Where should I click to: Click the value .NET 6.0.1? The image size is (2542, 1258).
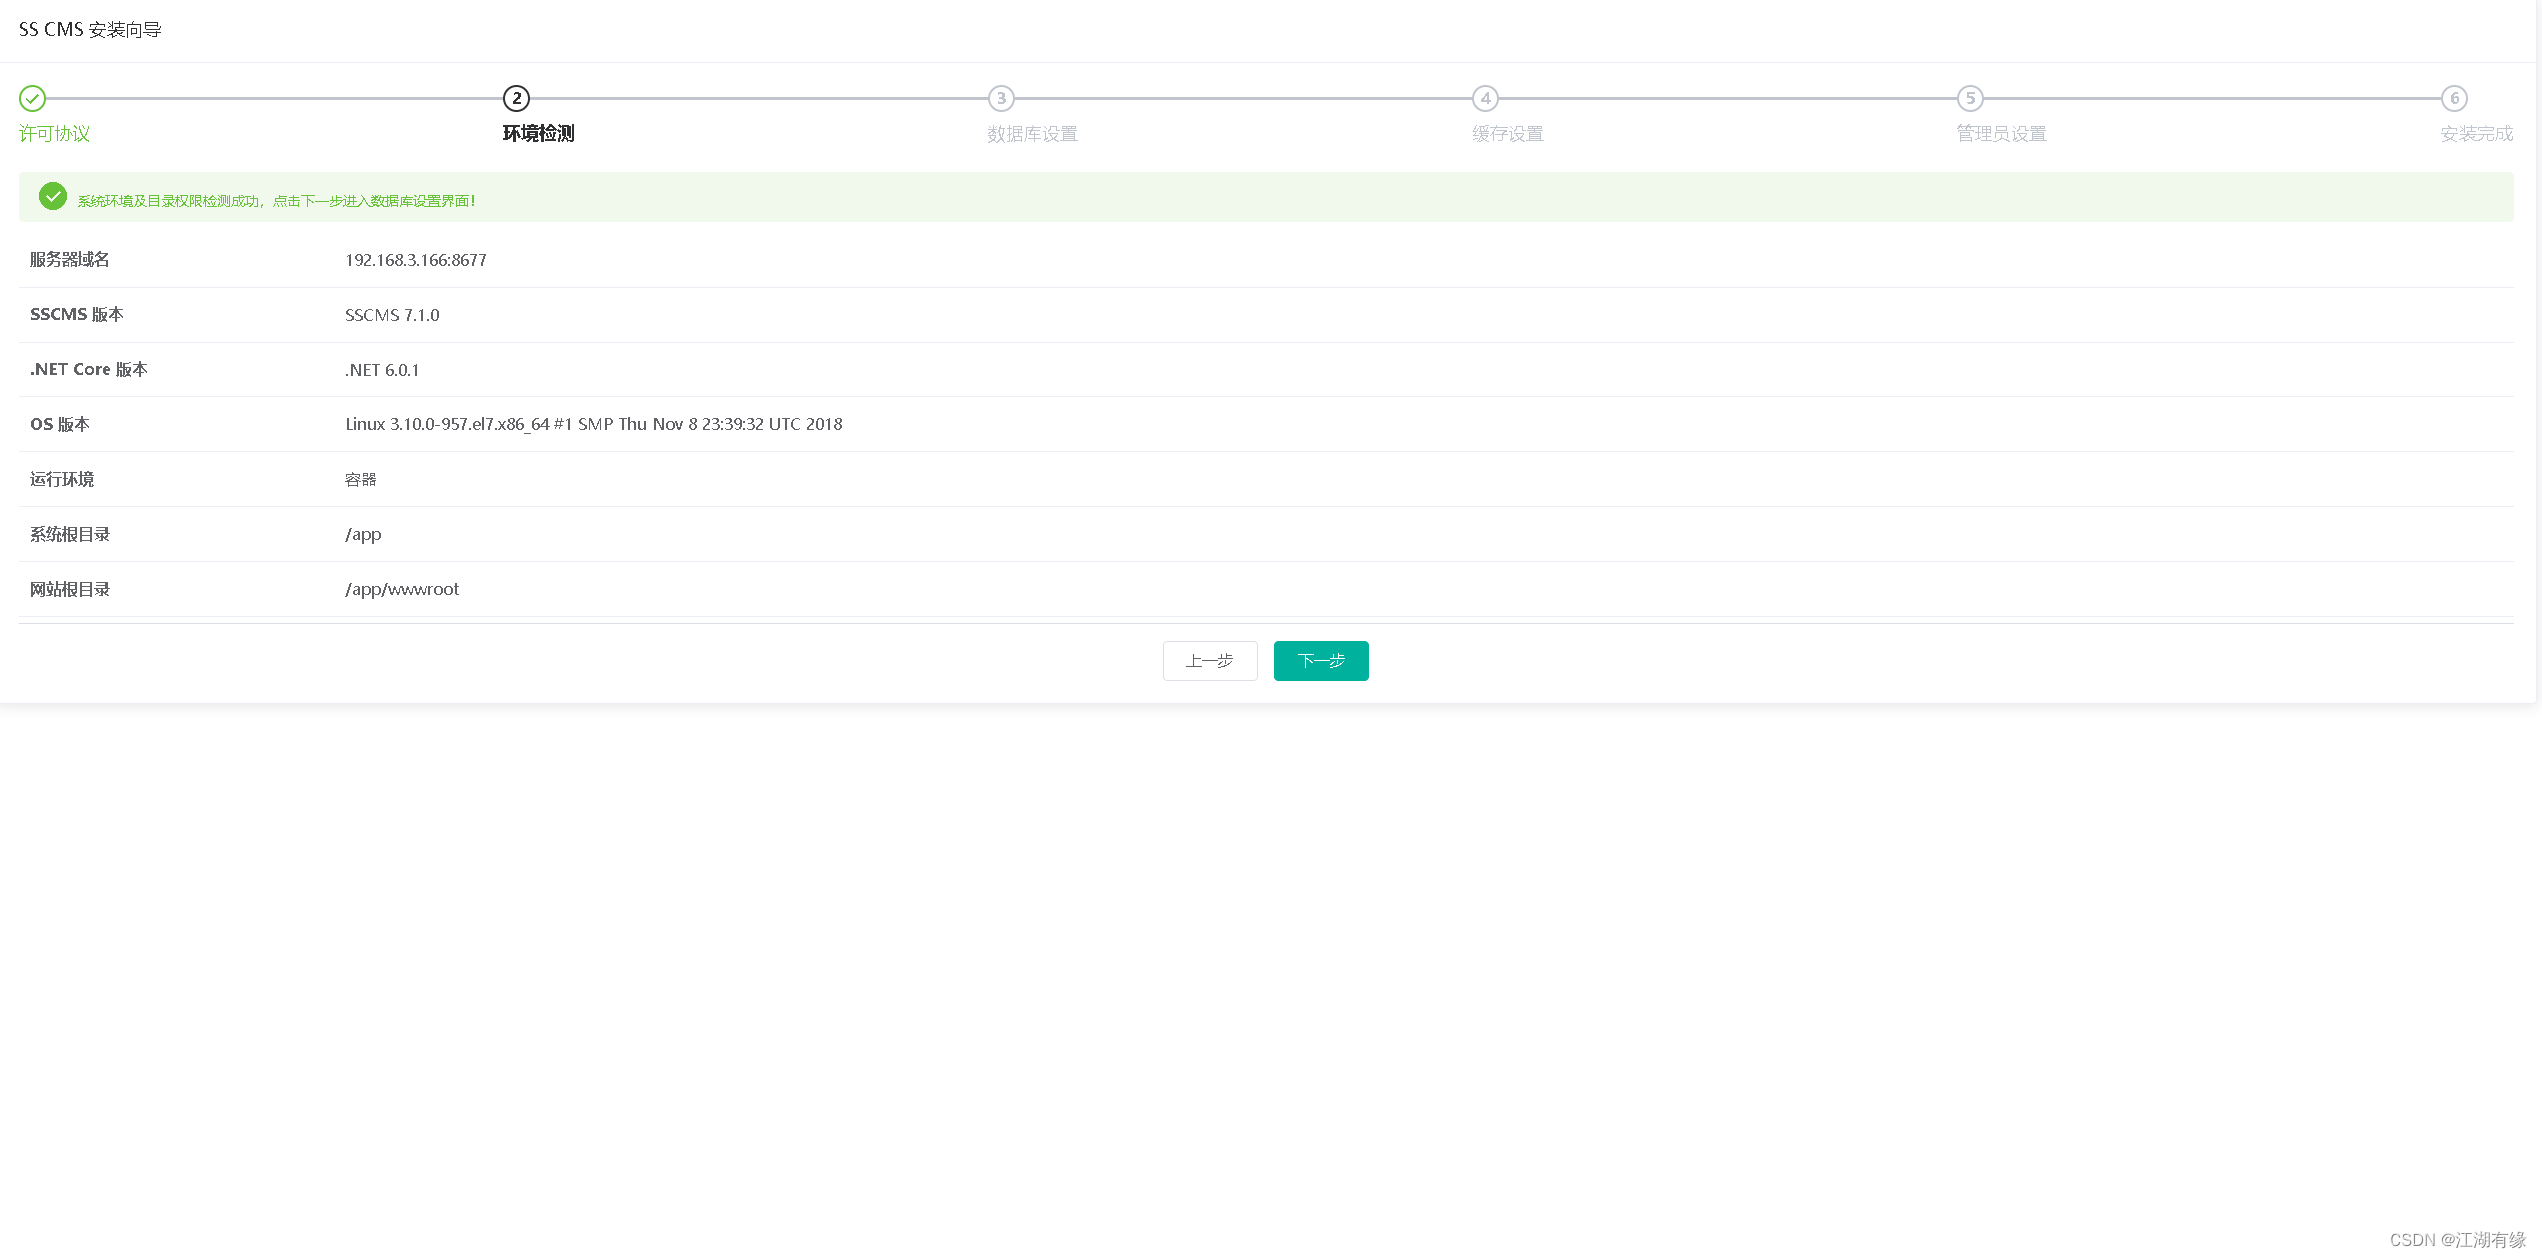click(x=382, y=370)
